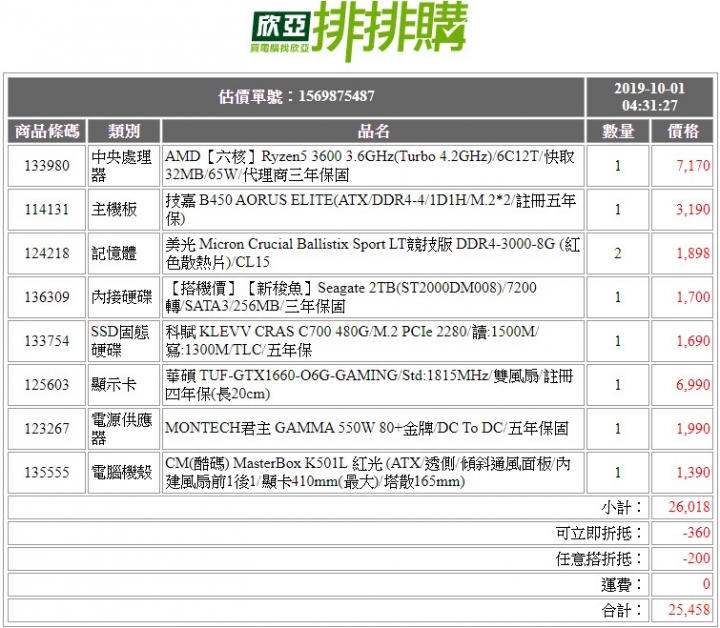This screenshot has width=720, height=628.
Task: Select product code 114131
Action: tap(47, 209)
